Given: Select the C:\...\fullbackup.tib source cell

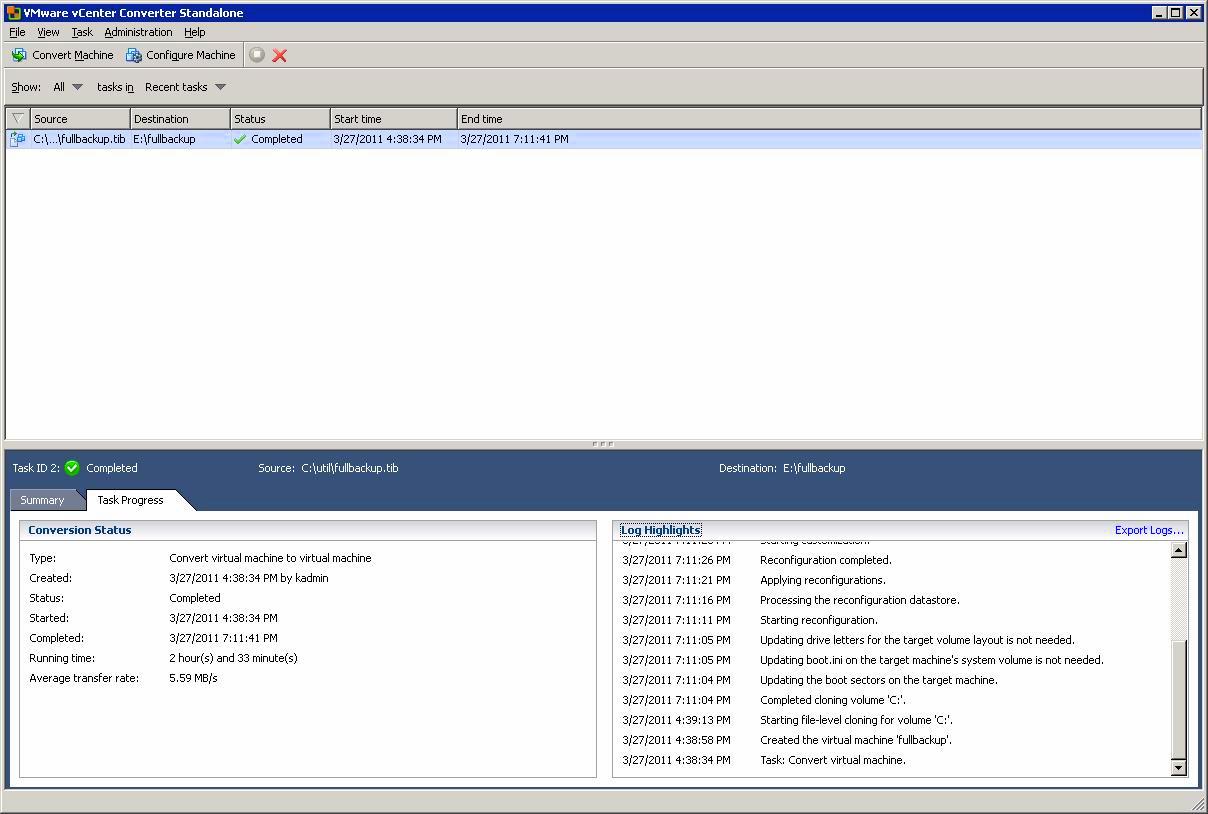Looking at the screenshot, I should click(x=79, y=139).
